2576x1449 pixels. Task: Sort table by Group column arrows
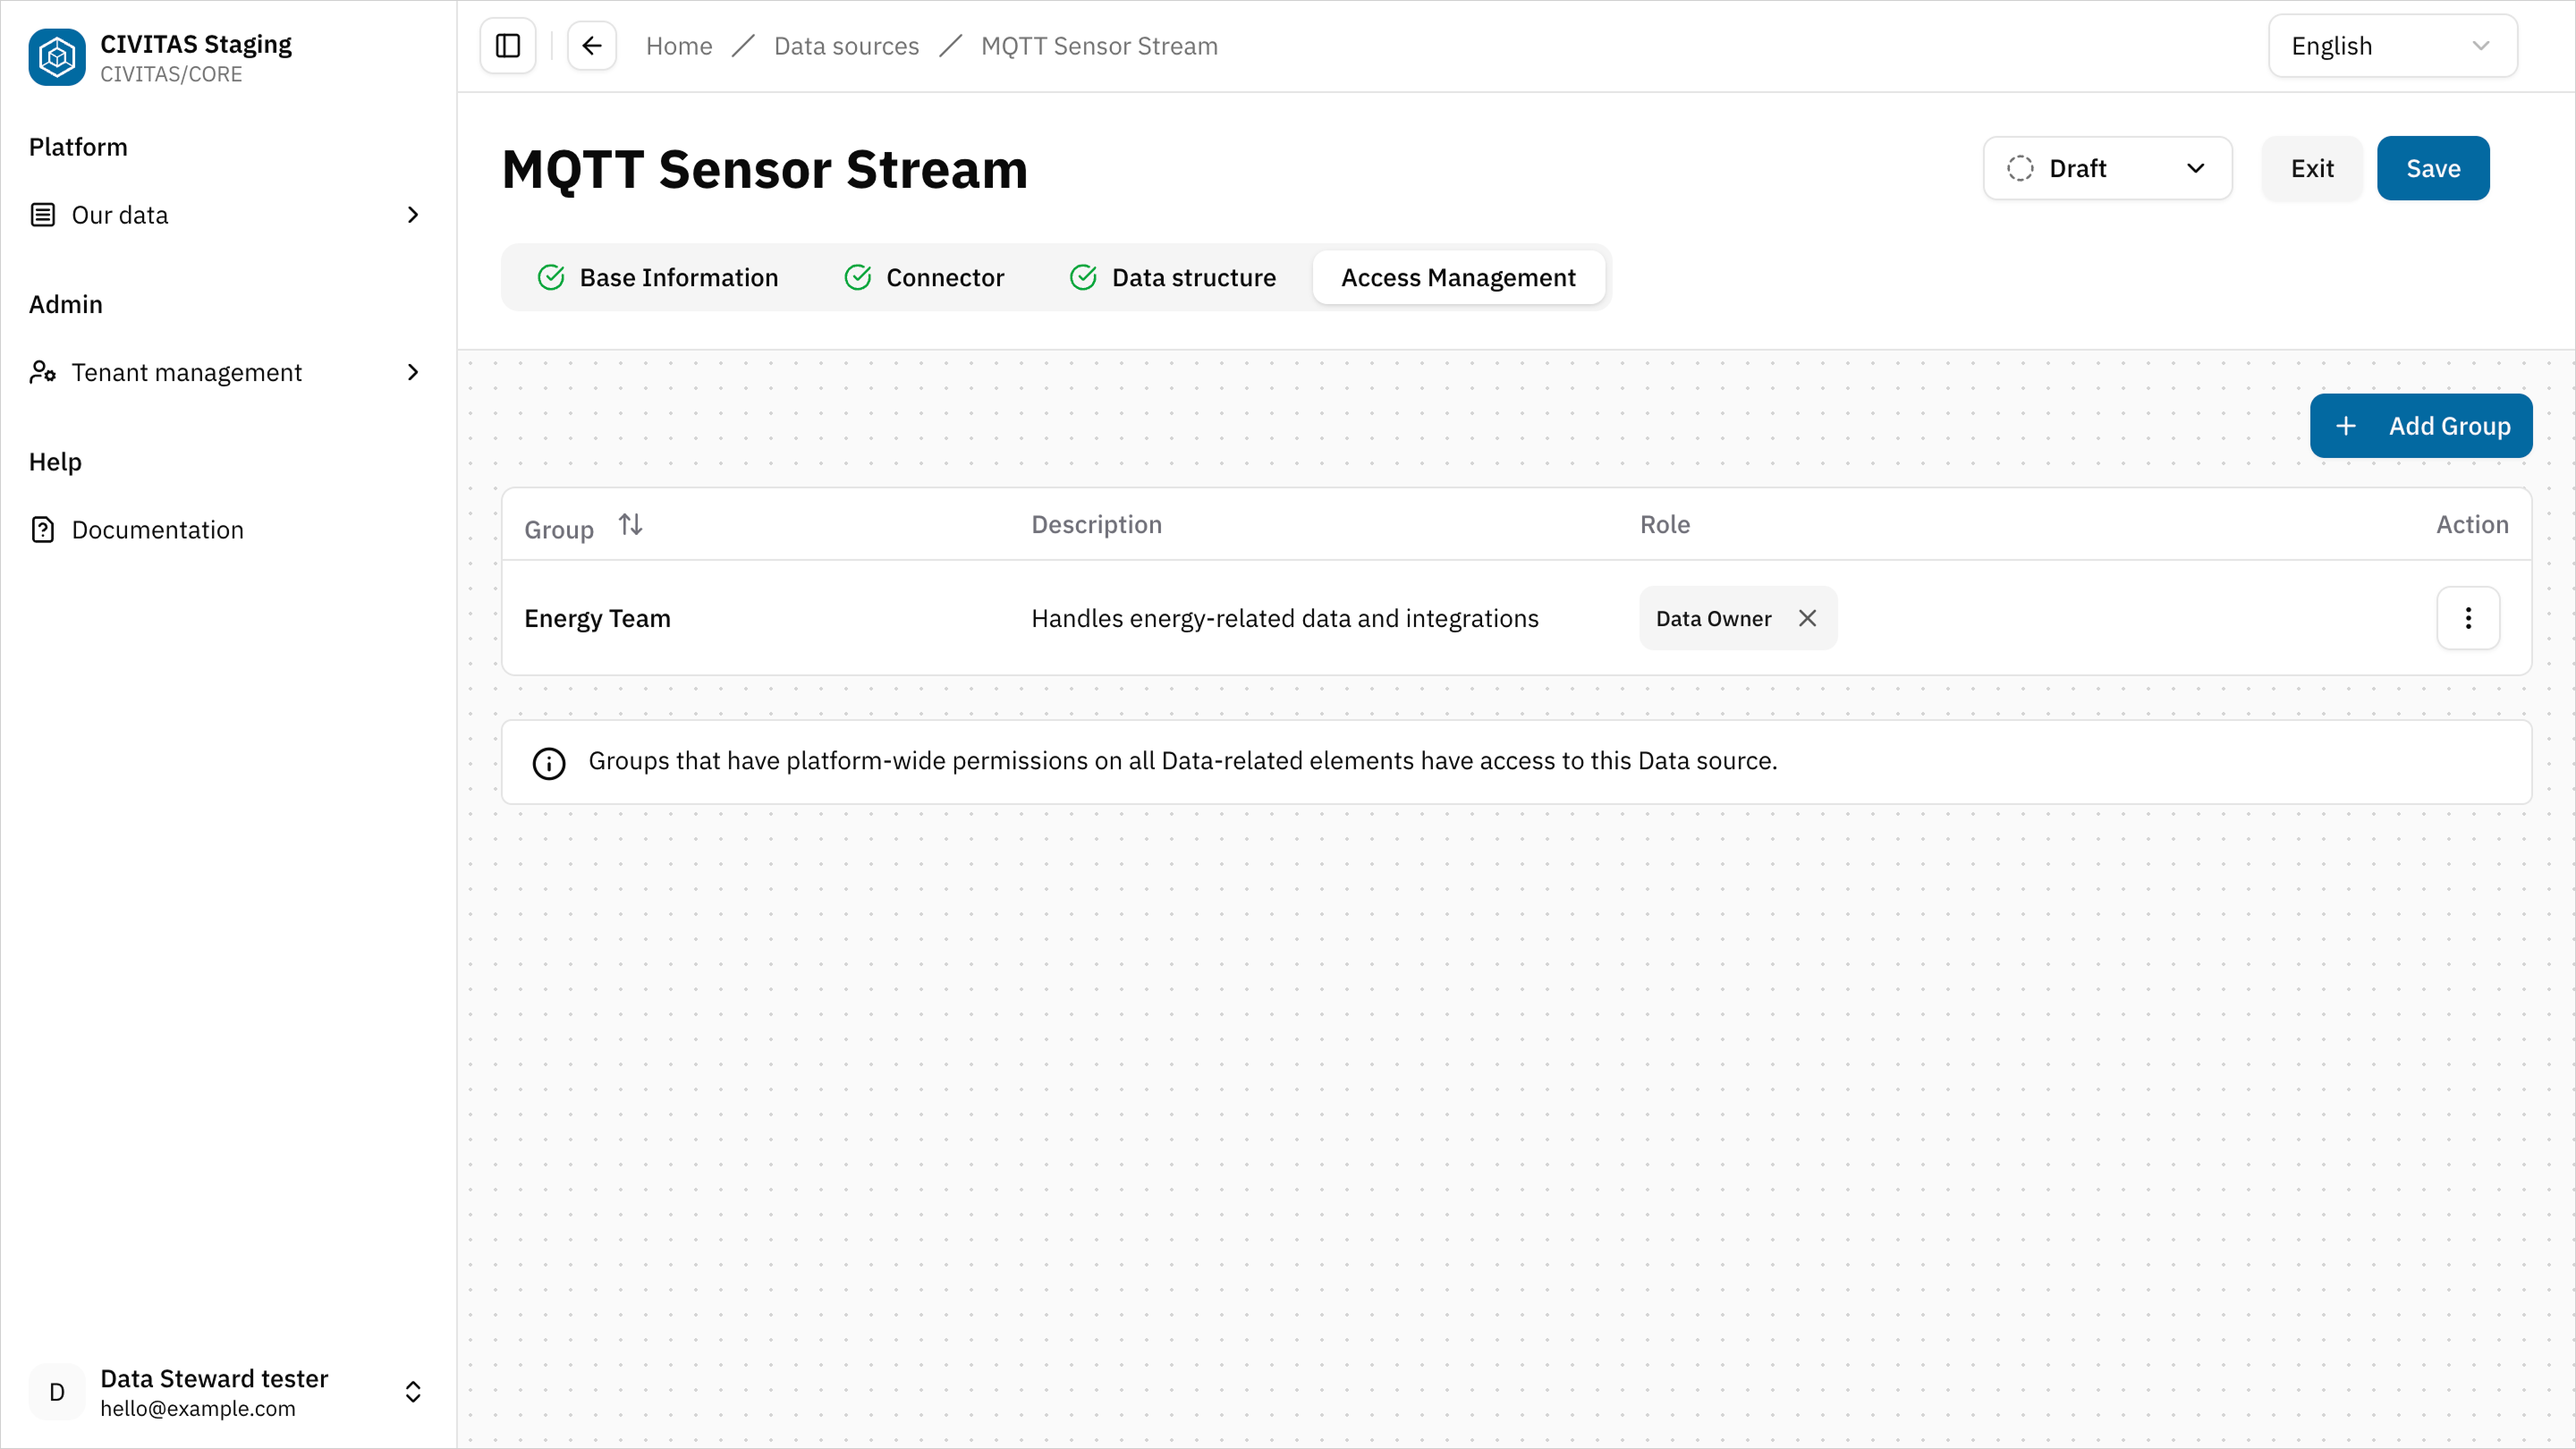[x=630, y=525]
